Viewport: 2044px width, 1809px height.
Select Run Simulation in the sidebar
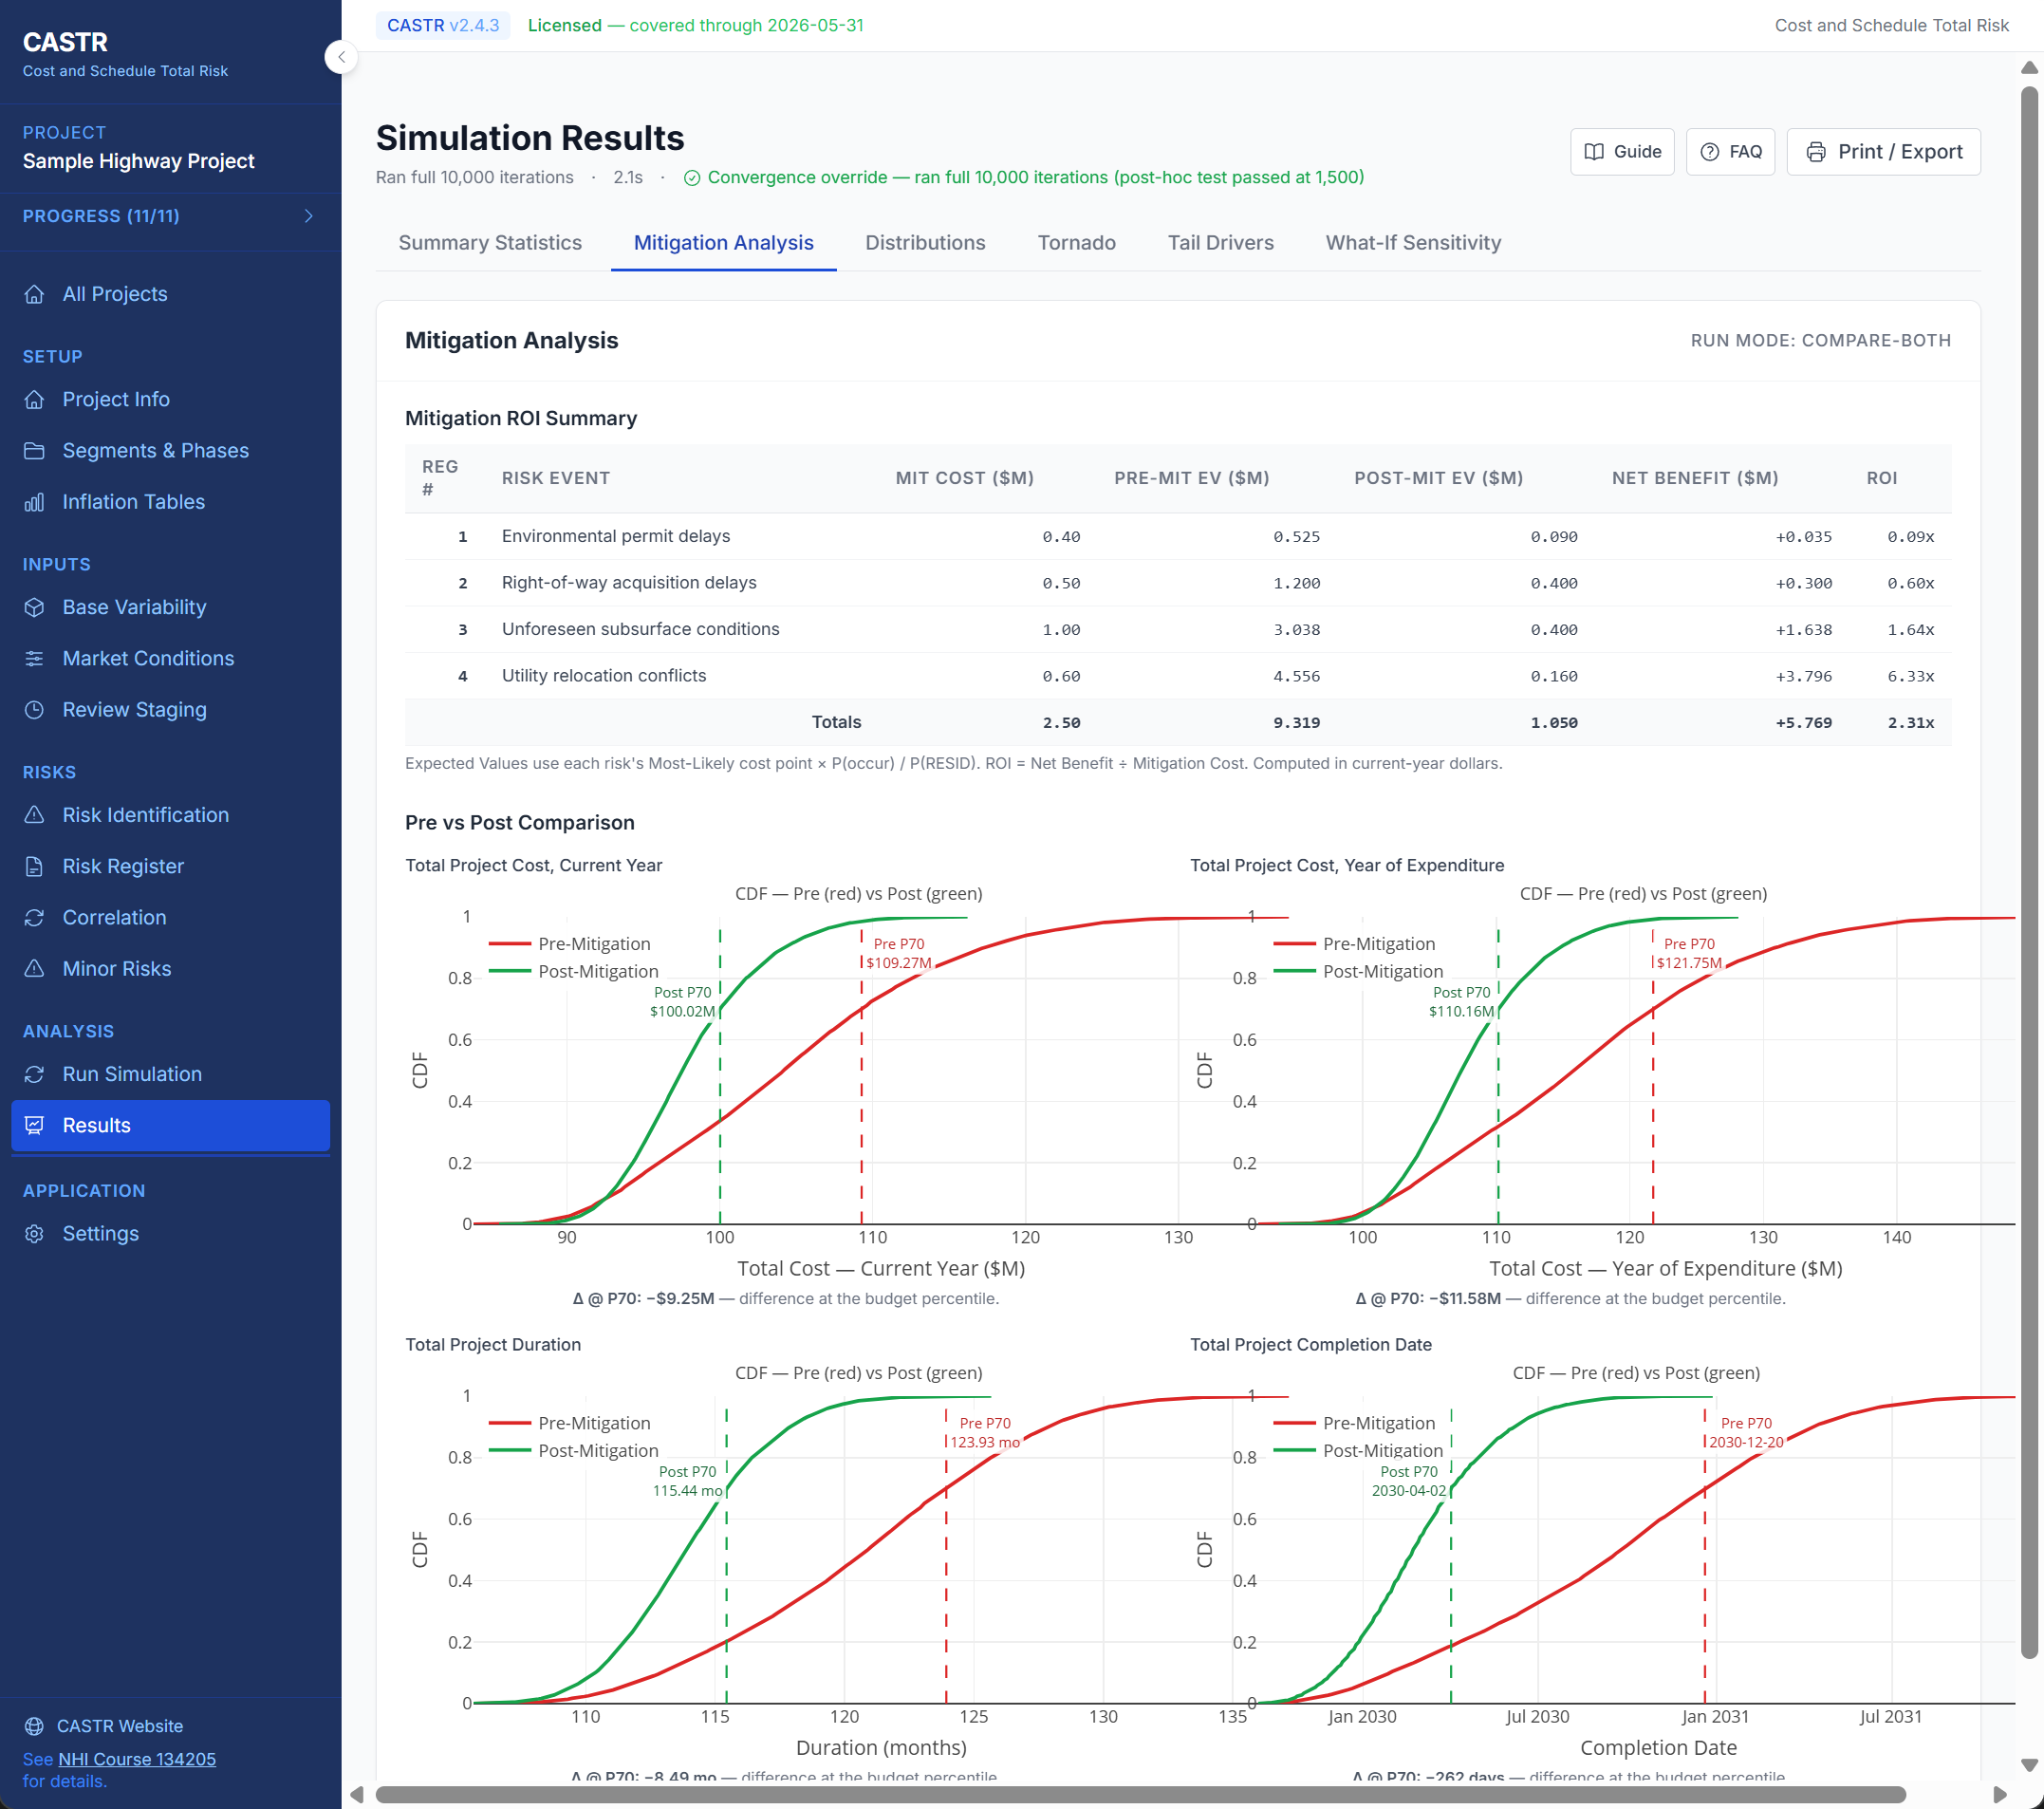[x=132, y=1074]
